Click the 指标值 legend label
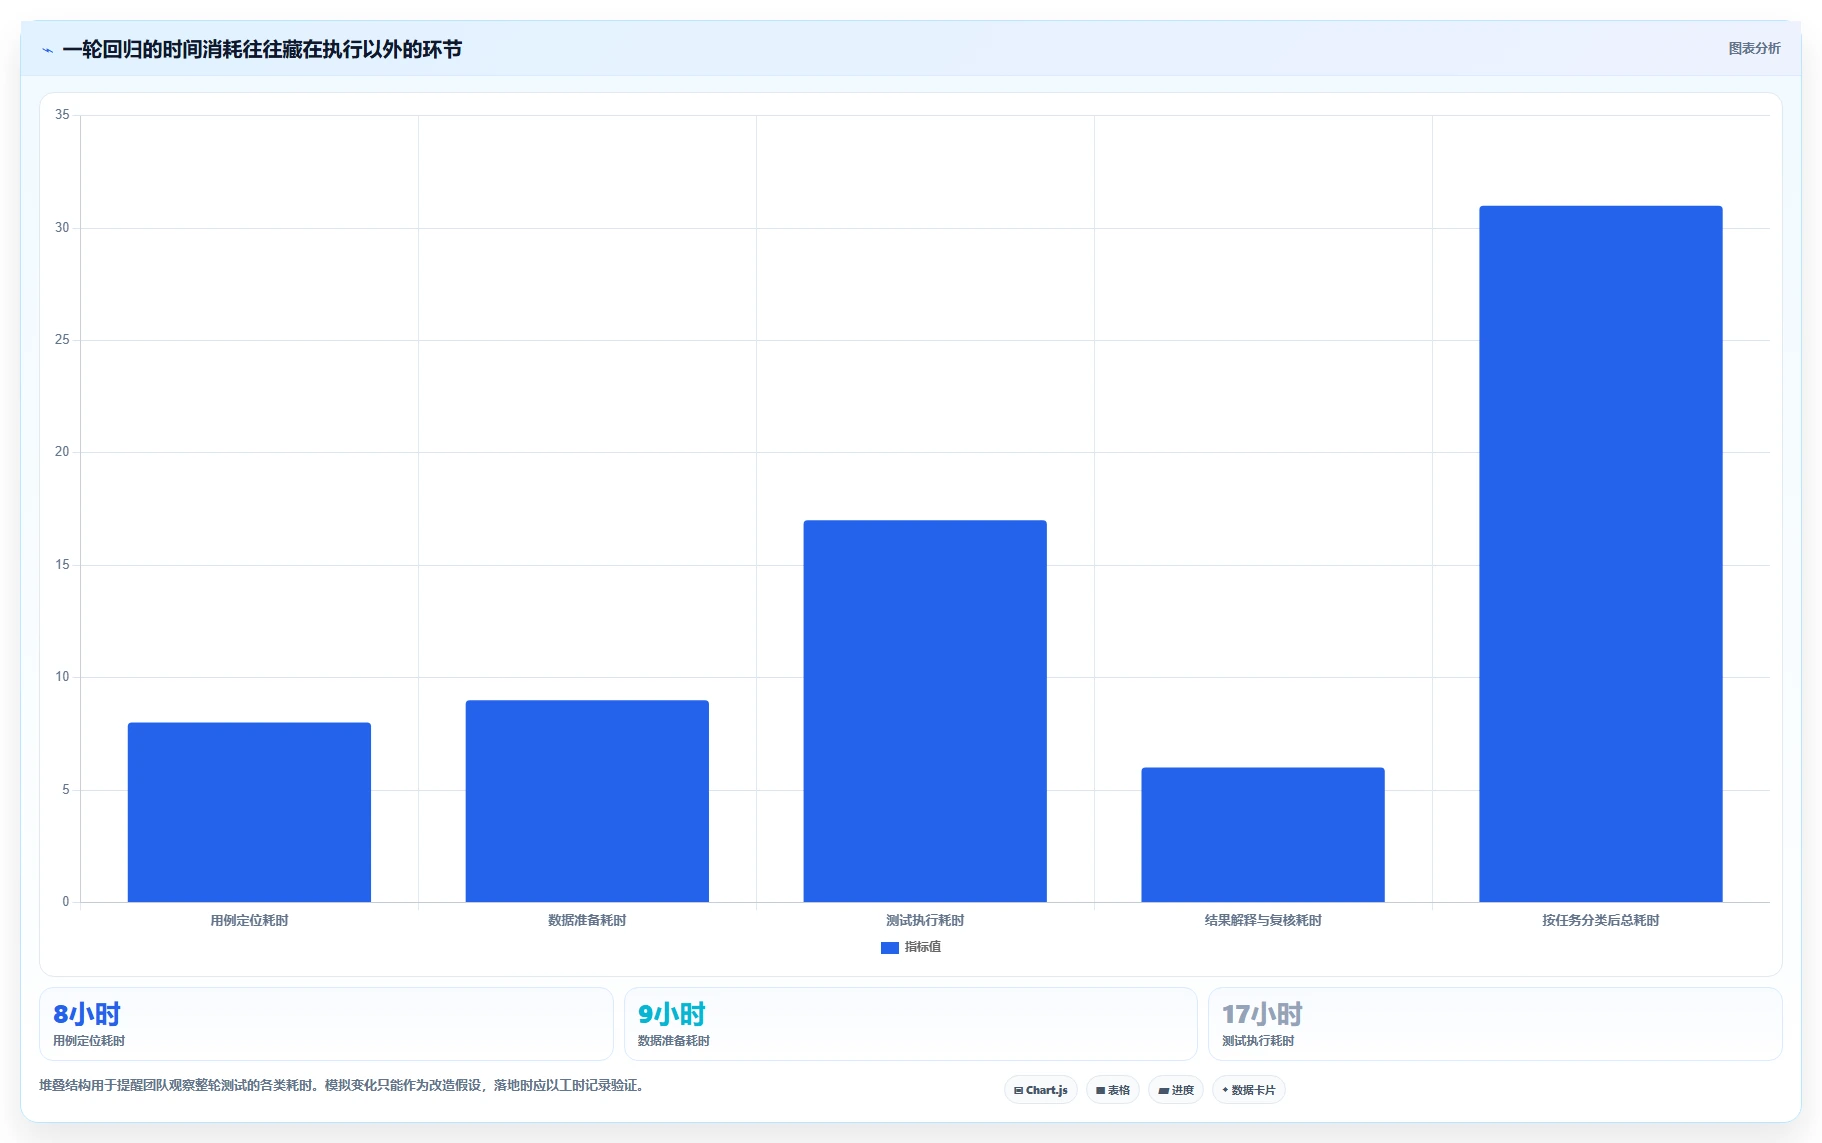The height and width of the screenshot is (1143, 1822). (922, 947)
